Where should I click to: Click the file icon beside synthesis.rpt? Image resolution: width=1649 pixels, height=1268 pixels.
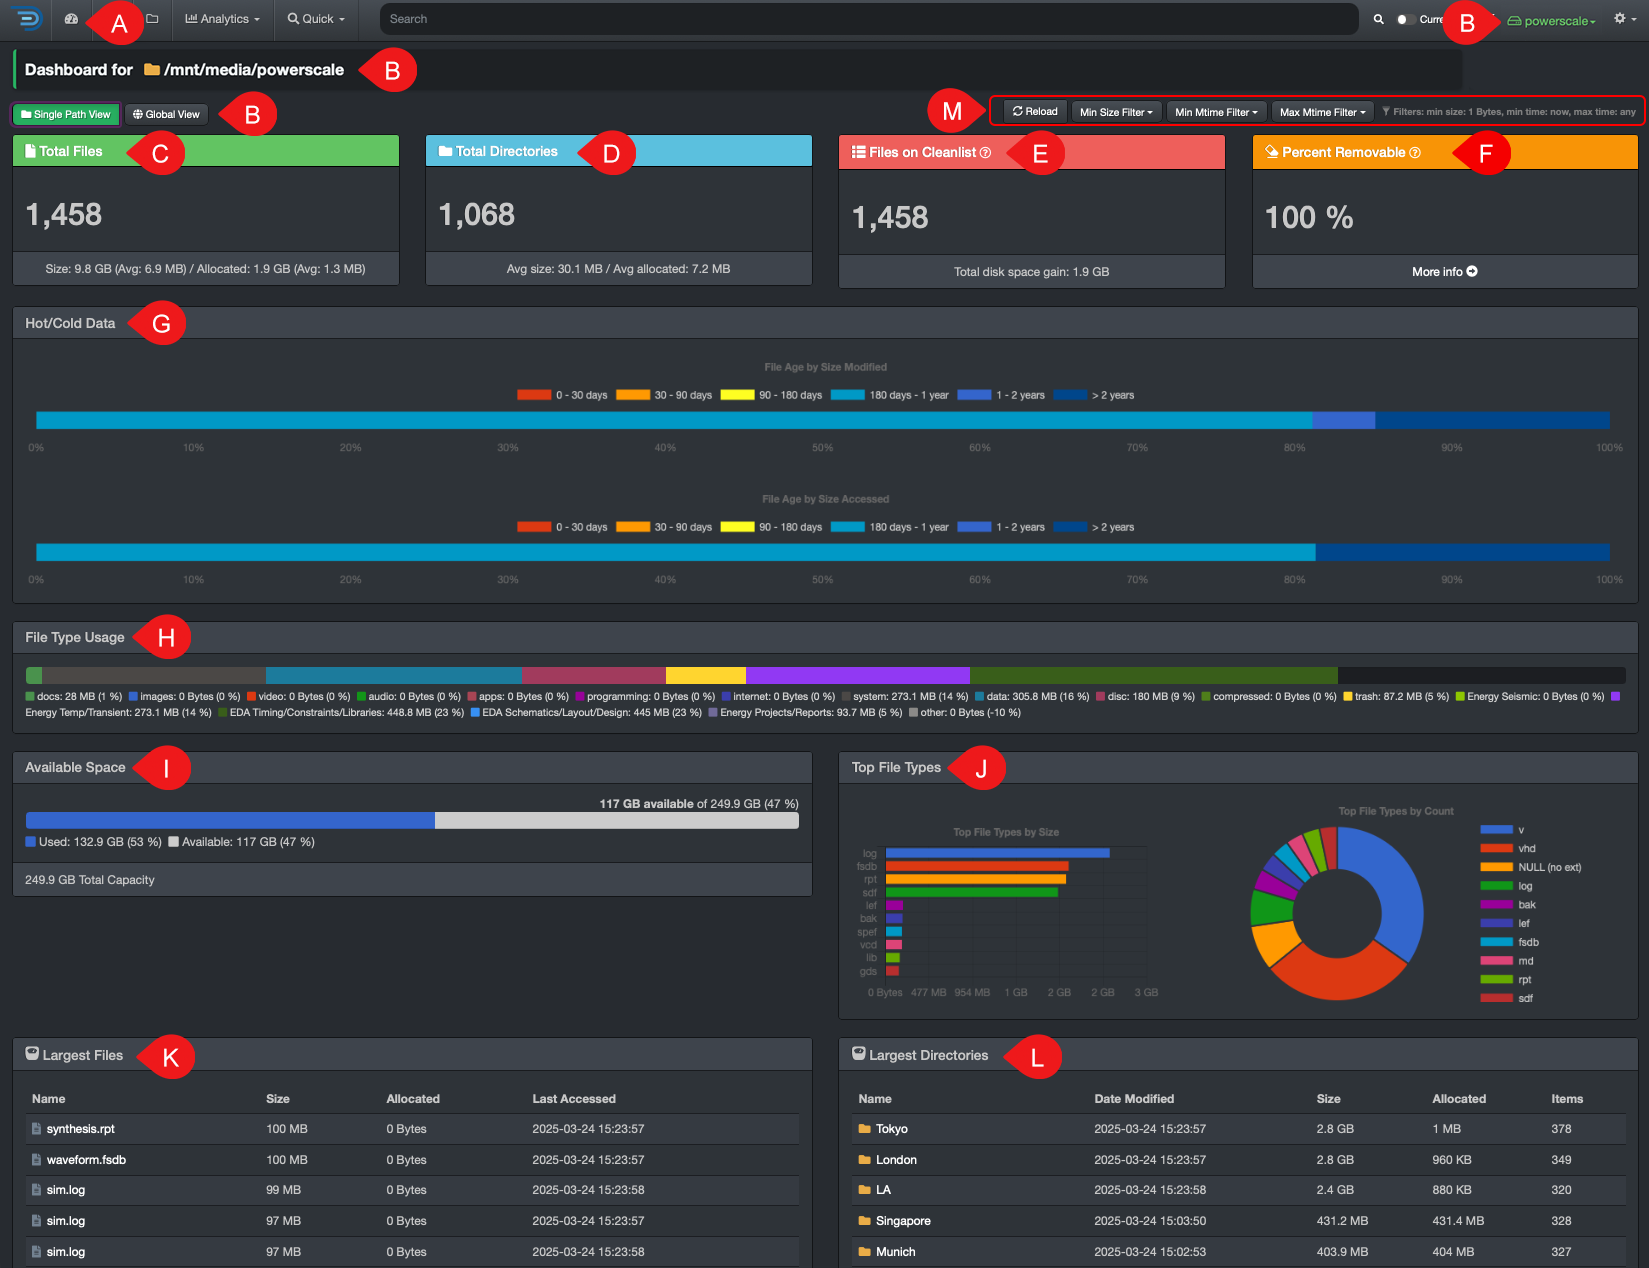pos(37,1129)
